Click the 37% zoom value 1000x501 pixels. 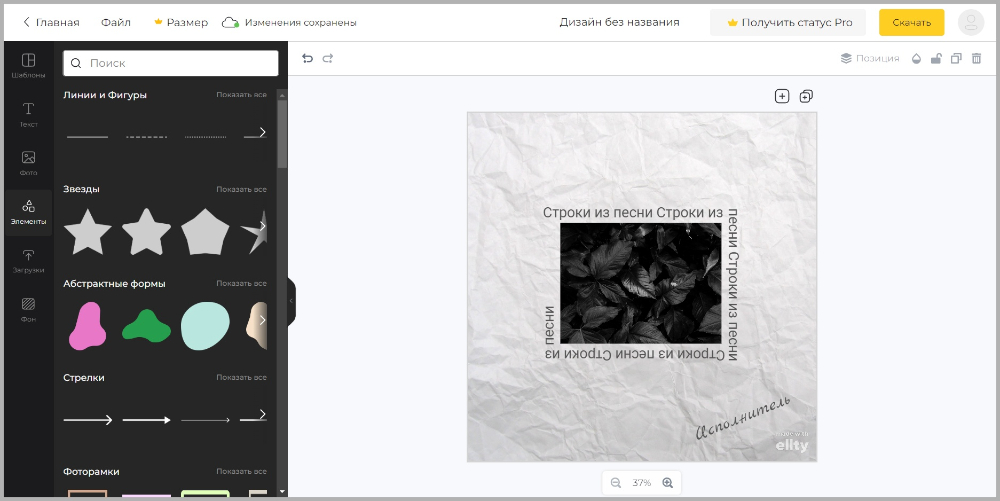pos(642,483)
